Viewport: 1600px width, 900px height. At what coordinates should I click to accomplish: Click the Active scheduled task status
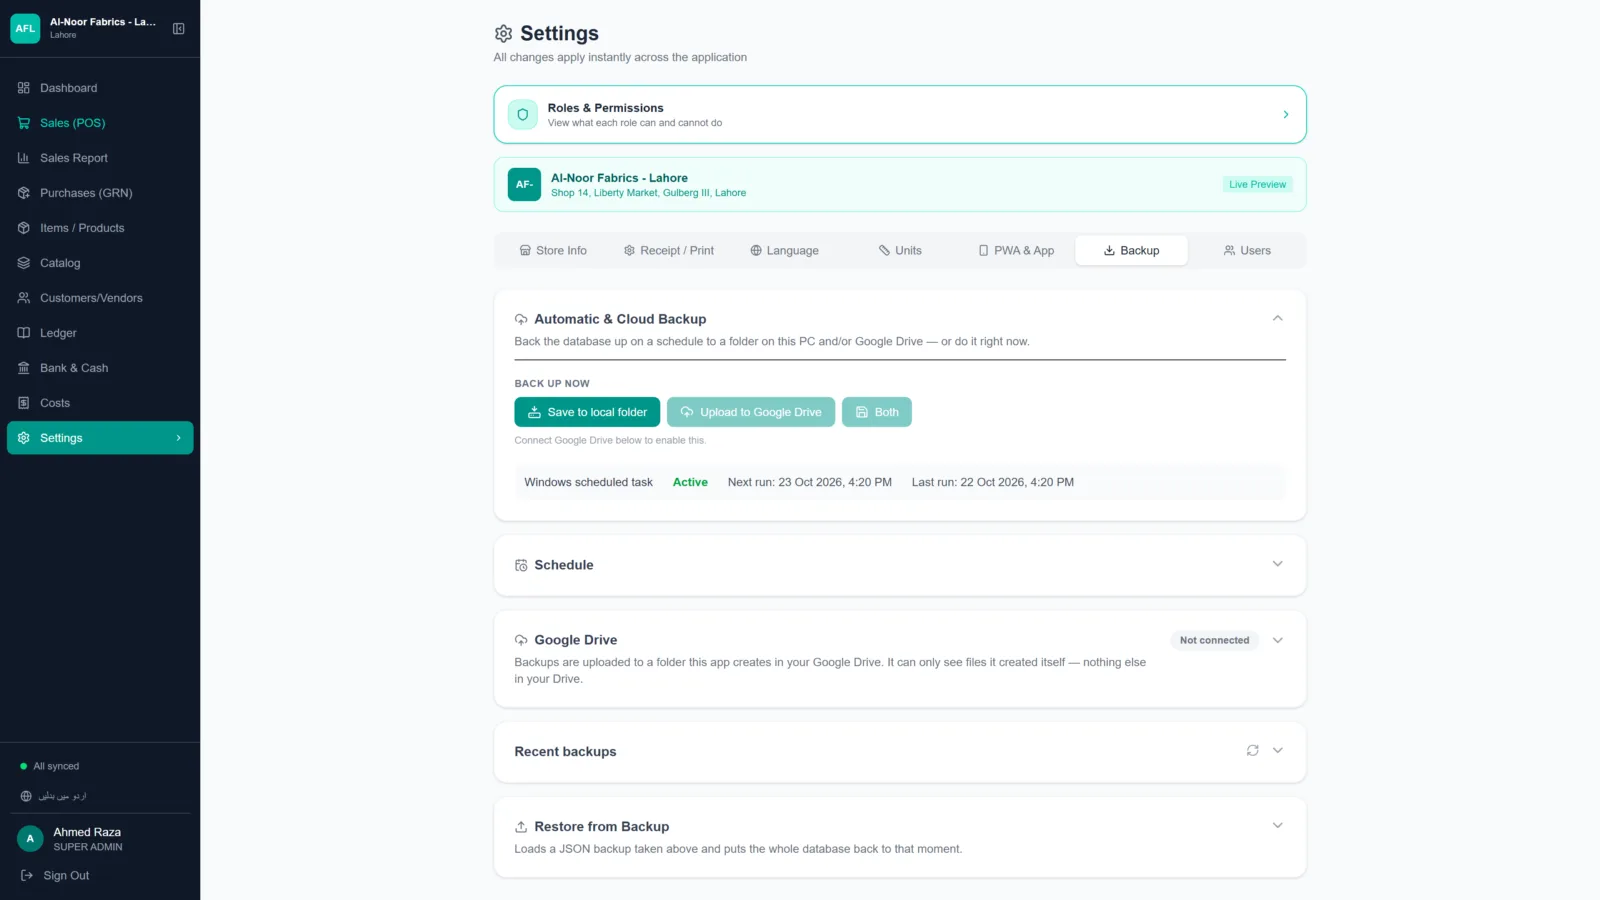point(690,483)
